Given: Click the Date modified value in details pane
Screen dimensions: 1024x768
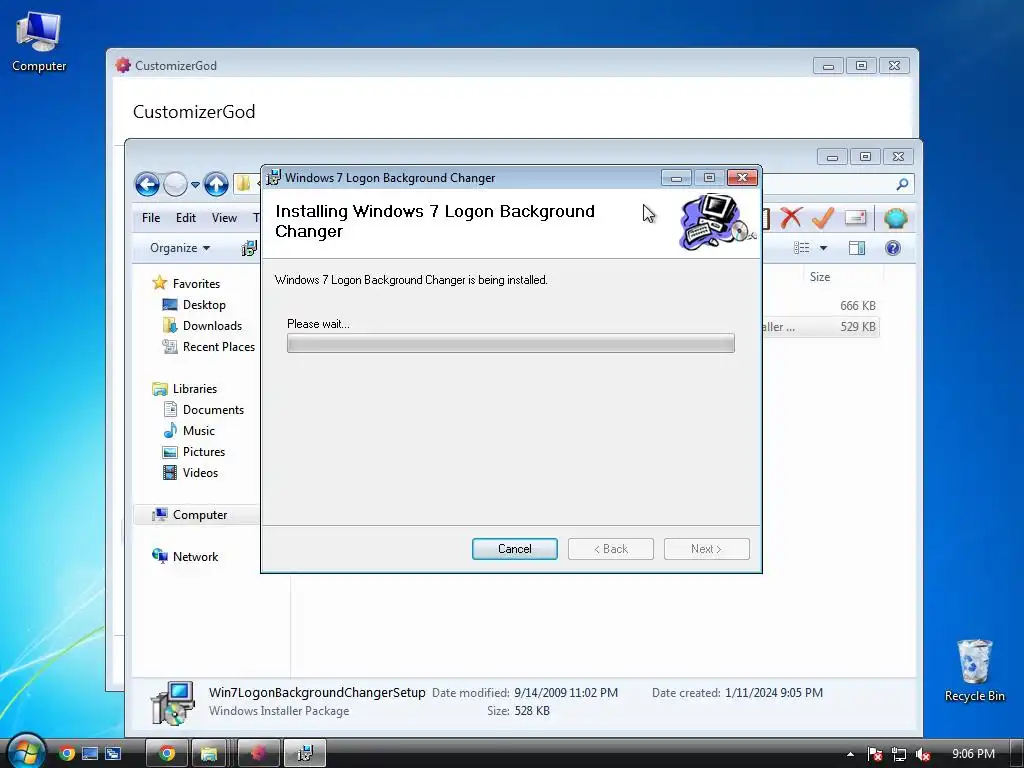Looking at the screenshot, I should point(566,692).
